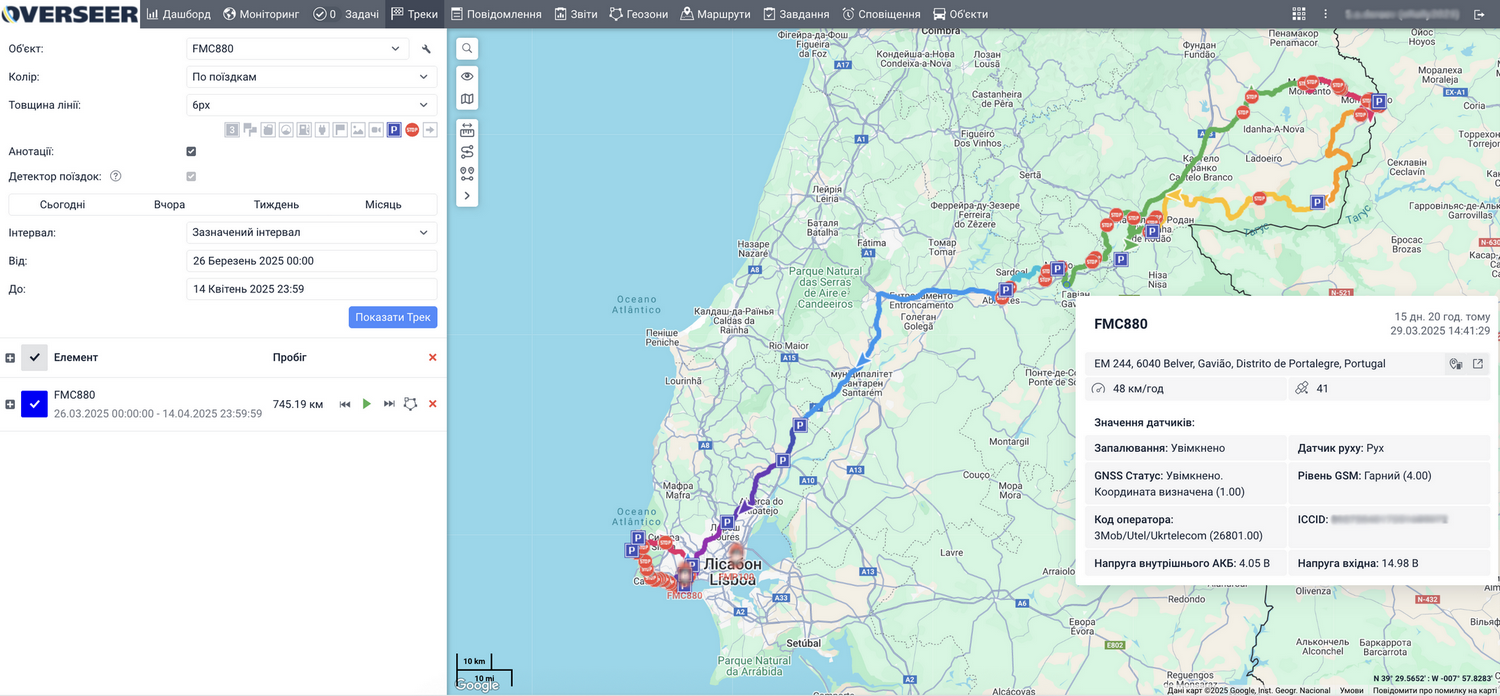1500x696 pixels.
Task: Open the Сповіщення tab
Action: coord(881,14)
